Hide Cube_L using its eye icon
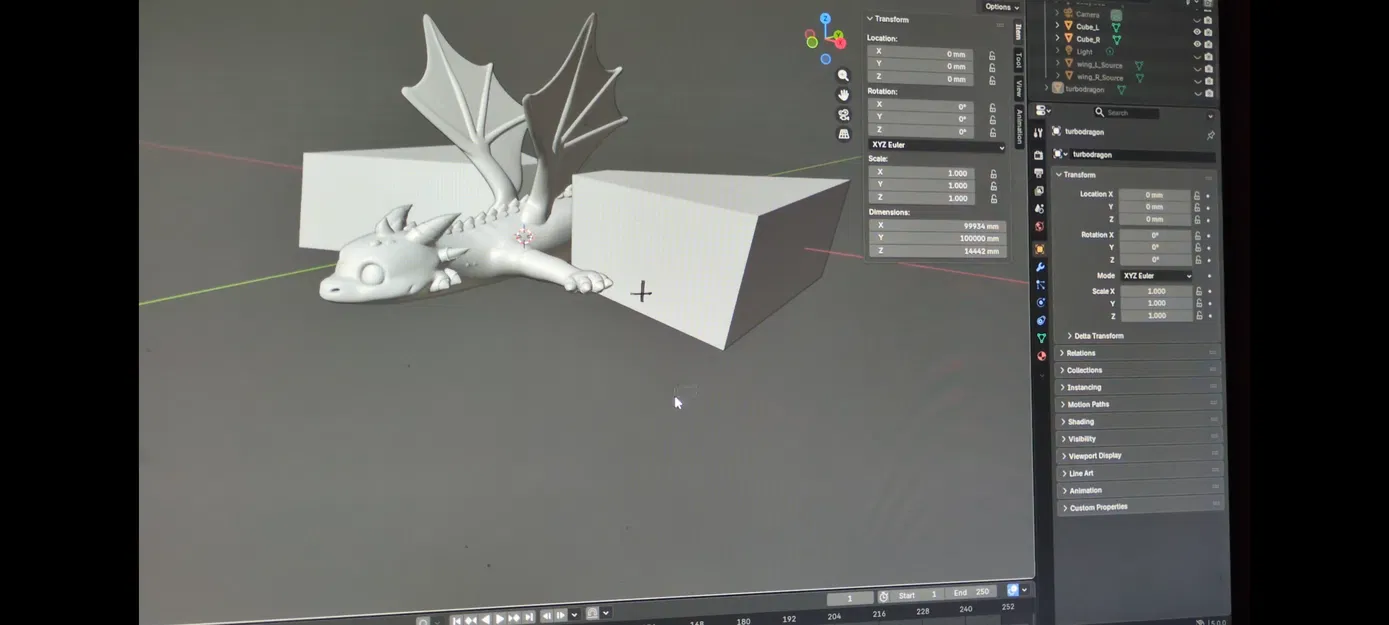 point(1197,32)
